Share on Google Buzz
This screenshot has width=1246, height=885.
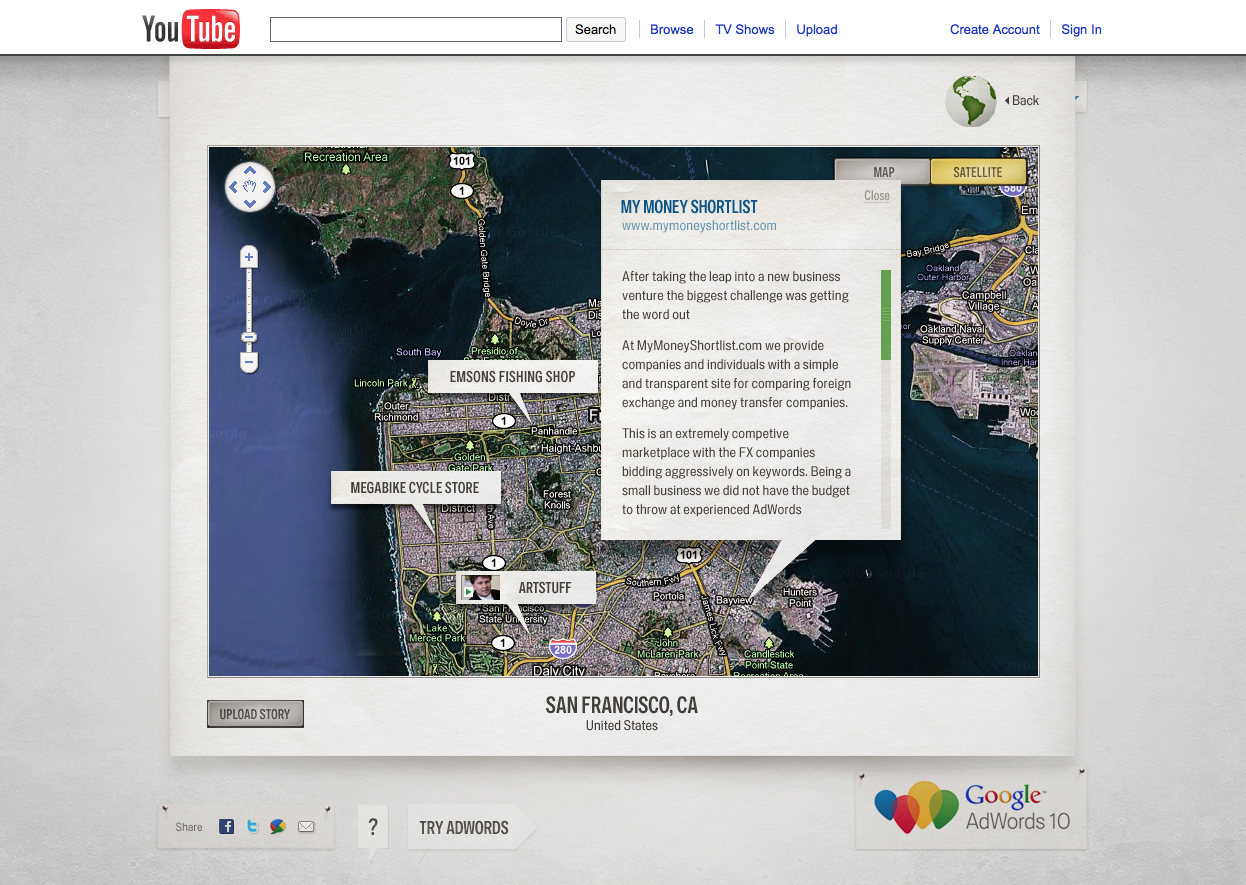279,827
